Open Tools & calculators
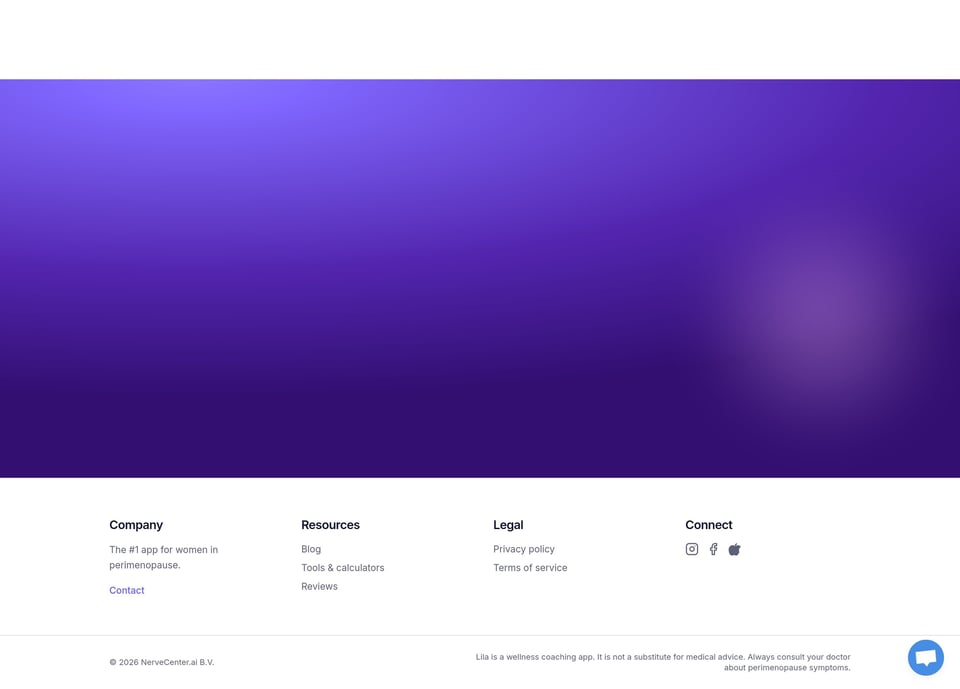Image resolution: width=960 pixels, height=689 pixels. pos(343,568)
